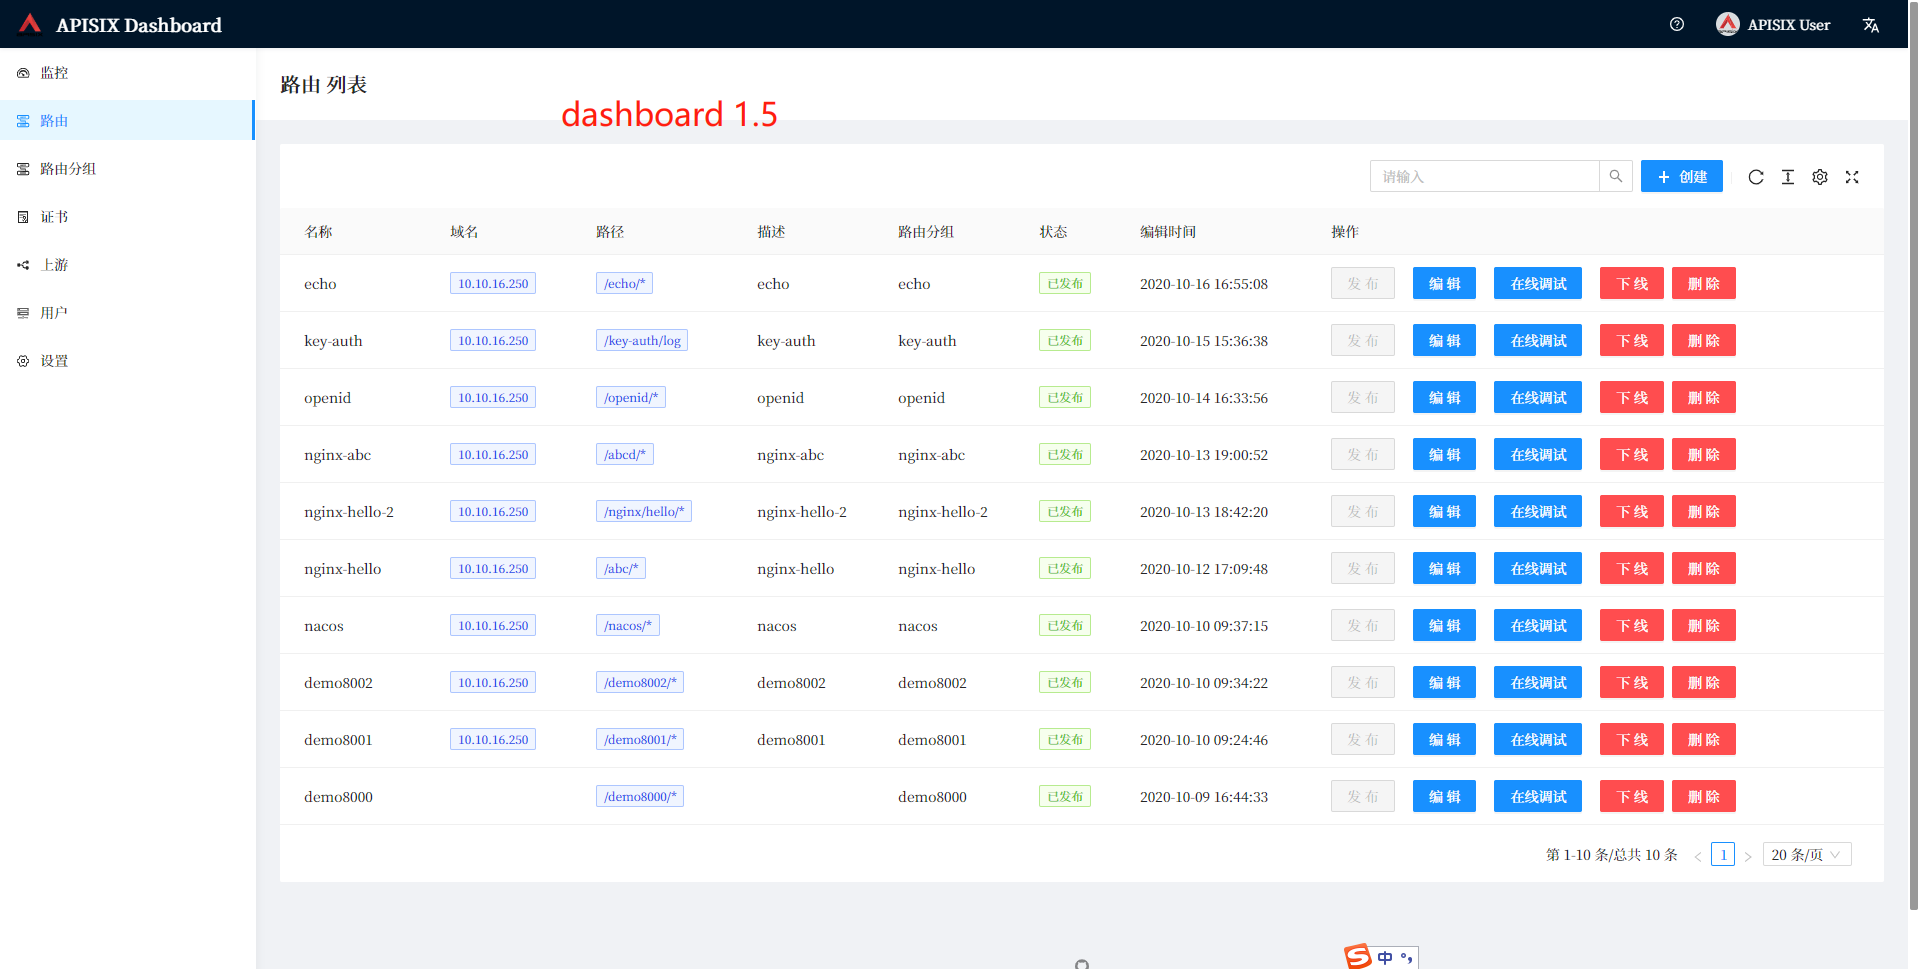Click the APISIX logo icon
Viewport: 1920px width, 969px height.
pyautogui.click(x=30, y=23)
